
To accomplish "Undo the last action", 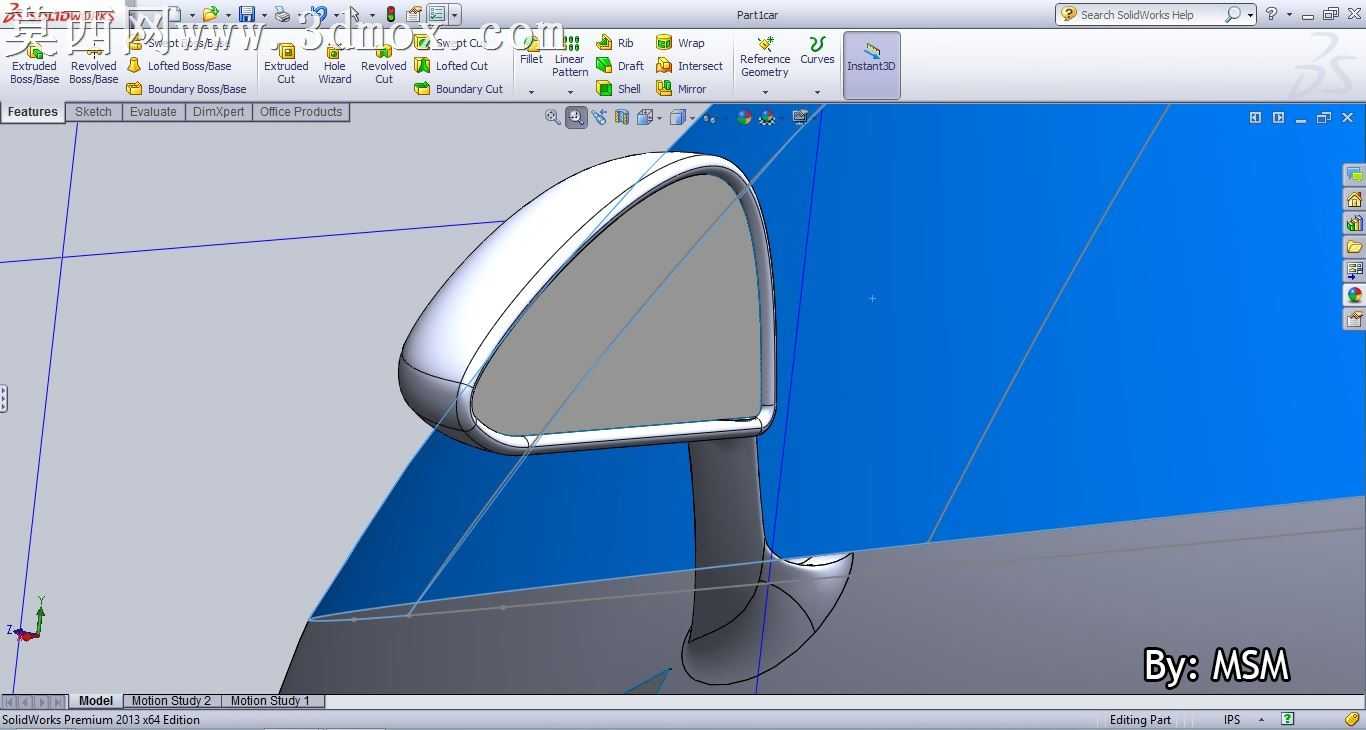I will click(318, 14).
